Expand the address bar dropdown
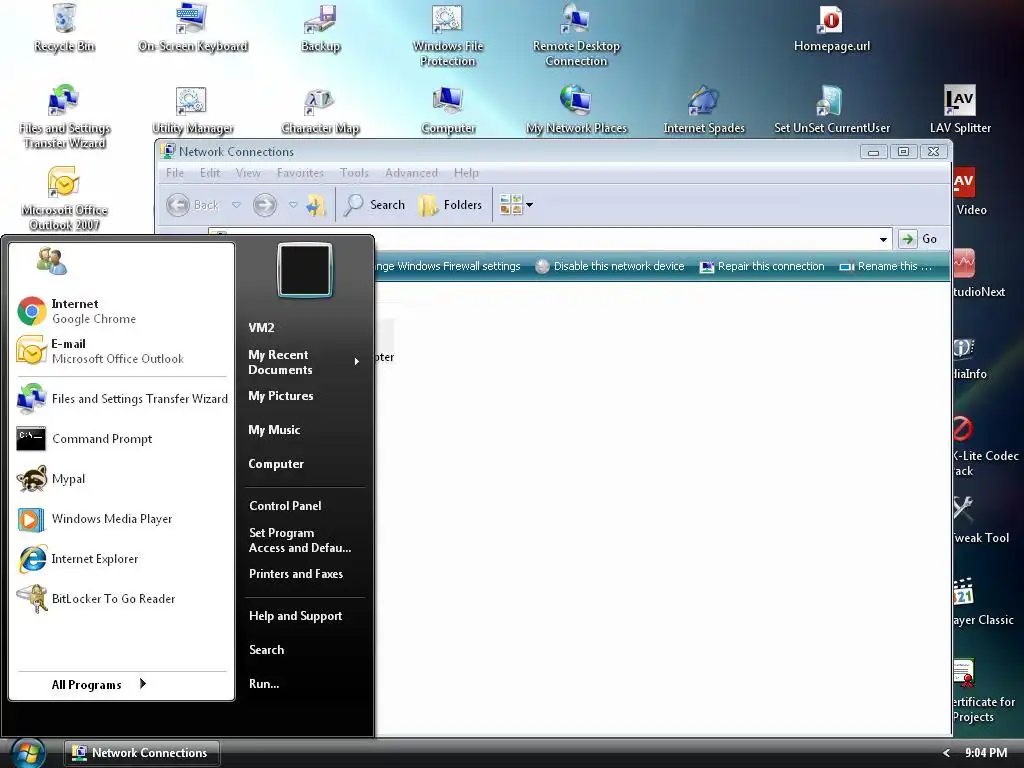 pos(883,240)
